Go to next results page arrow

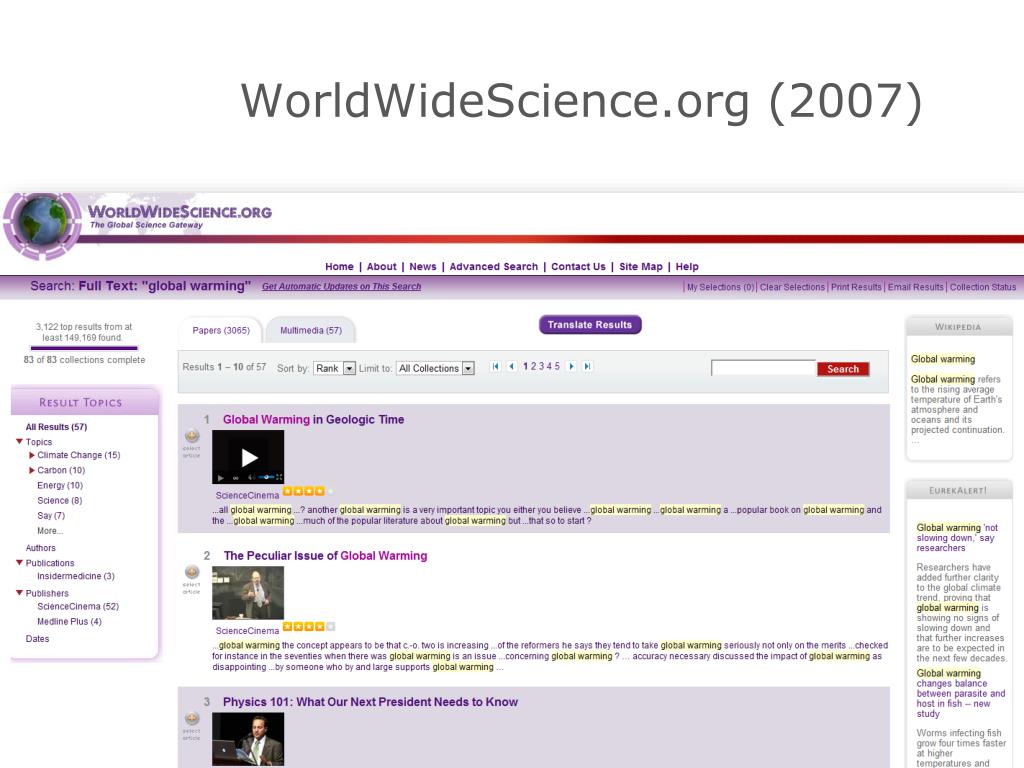[571, 366]
